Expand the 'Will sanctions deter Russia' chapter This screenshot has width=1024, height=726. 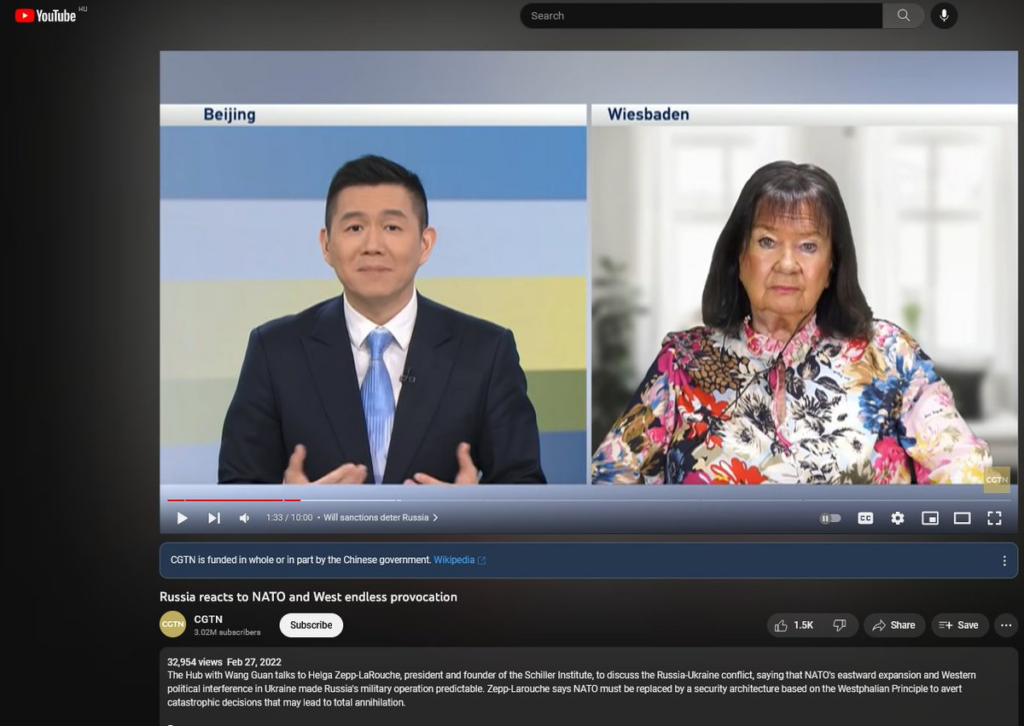click(x=380, y=518)
